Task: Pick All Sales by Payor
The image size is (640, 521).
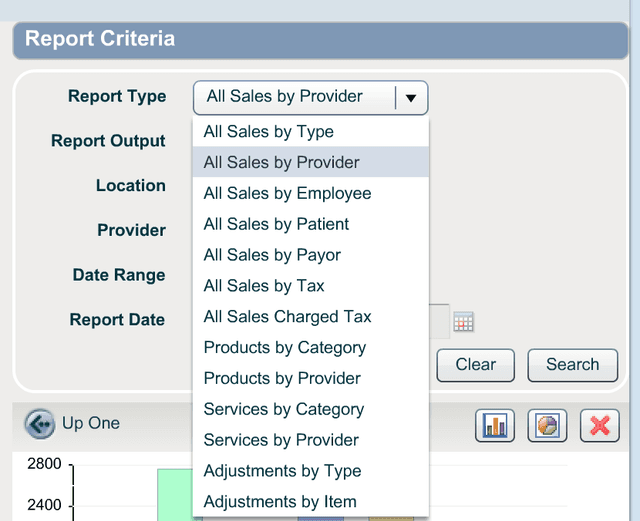Action: 311,255
